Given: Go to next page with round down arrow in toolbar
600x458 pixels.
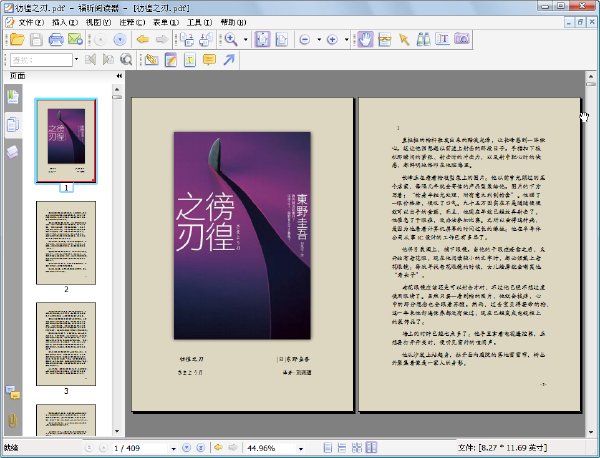Looking at the screenshot, I should (120, 39).
